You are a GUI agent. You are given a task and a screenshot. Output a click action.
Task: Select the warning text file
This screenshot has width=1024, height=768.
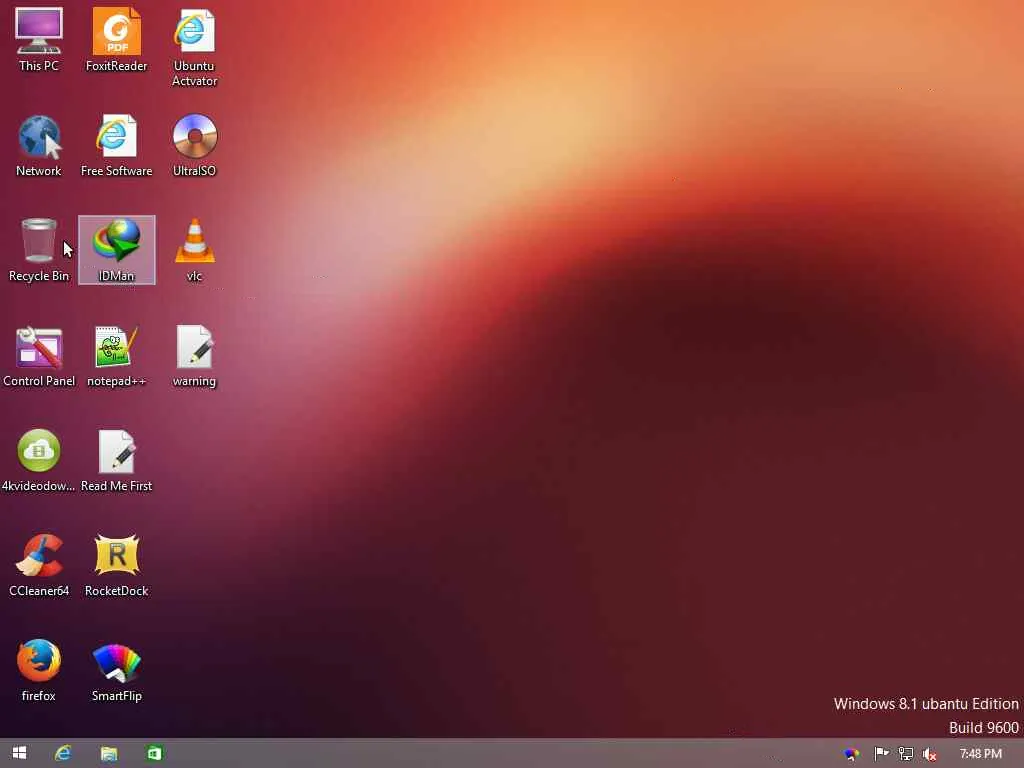tap(194, 356)
